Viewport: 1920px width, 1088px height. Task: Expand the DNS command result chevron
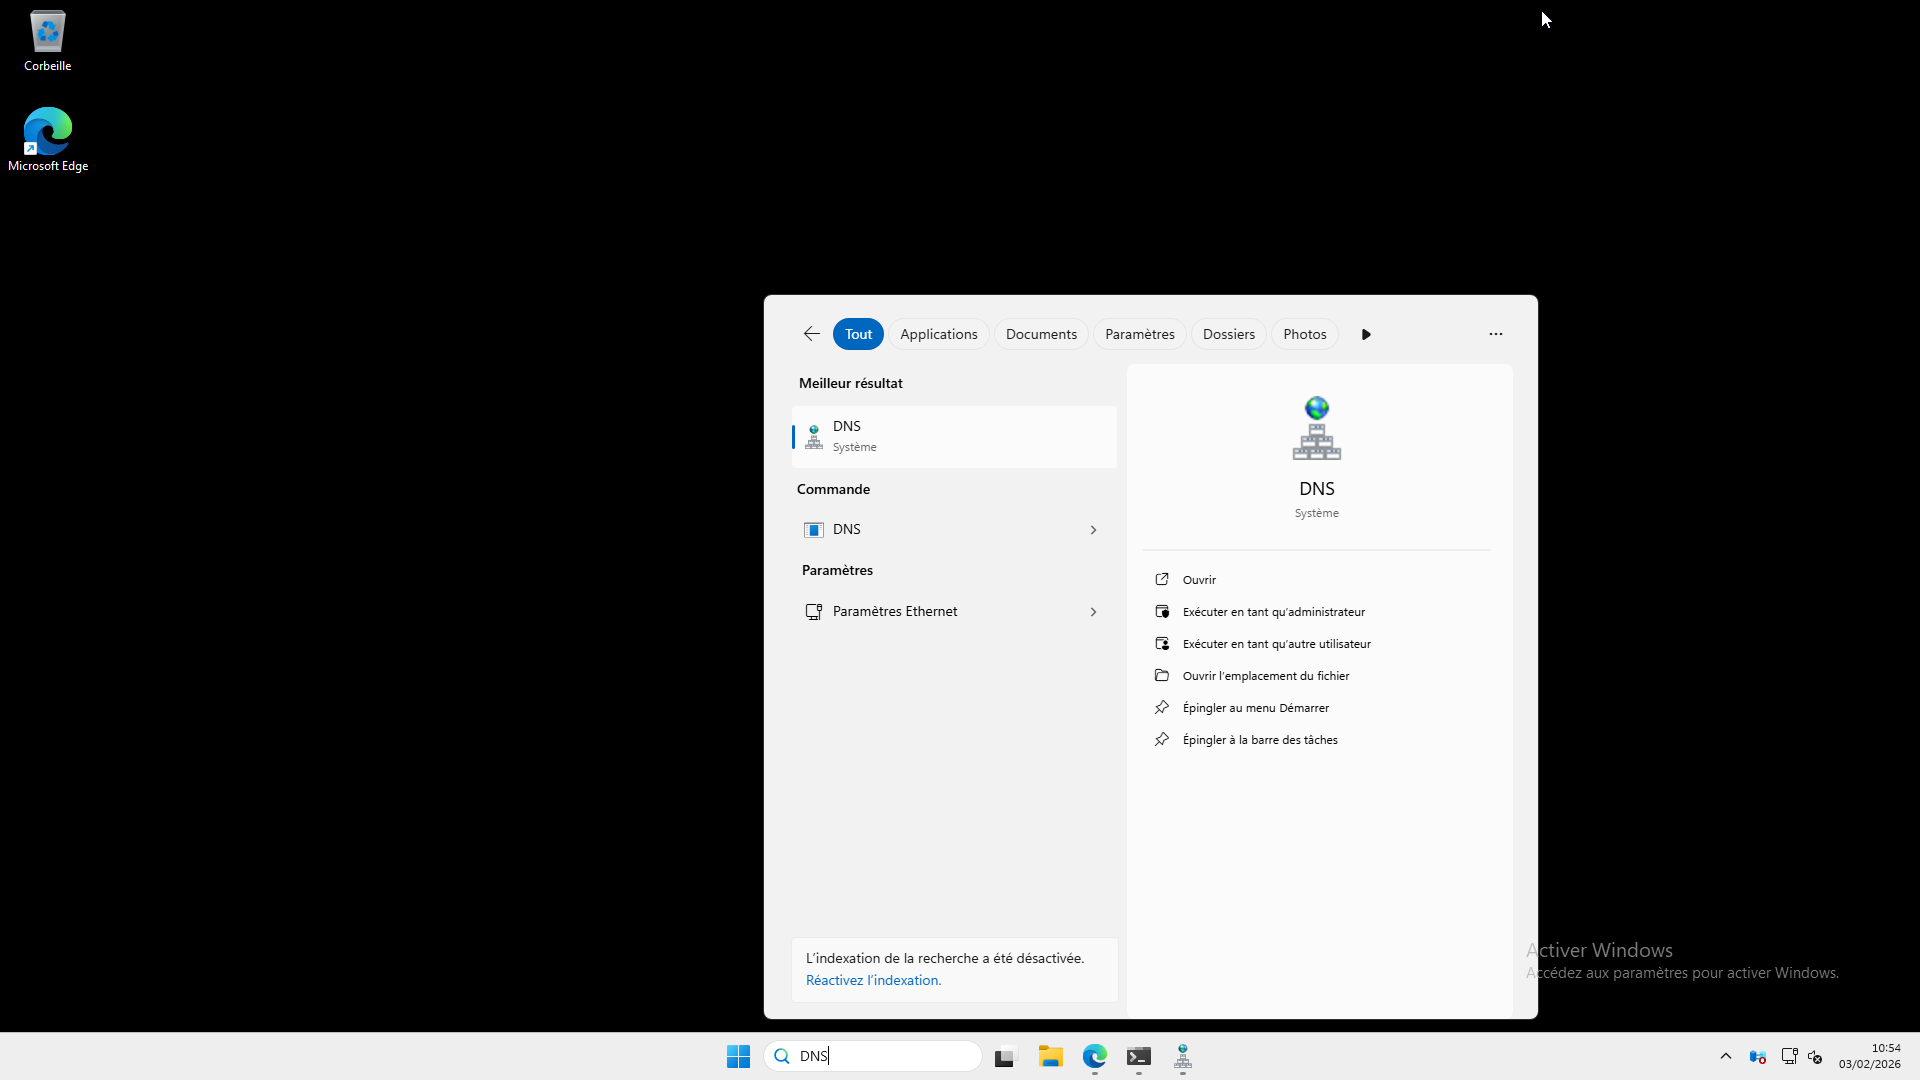tap(1093, 530)
